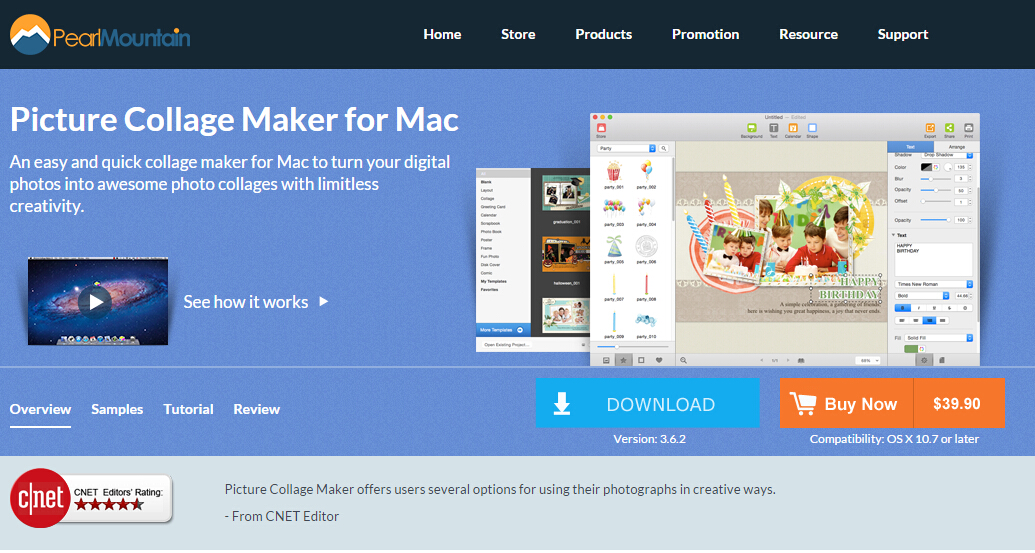Toggle the italic text style button
The width and height of the screenshot is (1035, 553).
click(919, 308)
